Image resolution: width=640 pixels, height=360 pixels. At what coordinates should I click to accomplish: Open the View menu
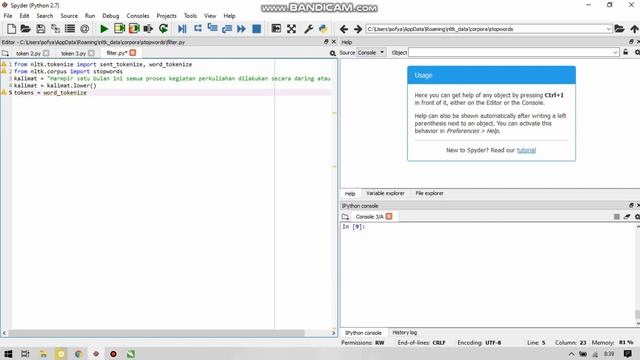(x=210, y=16)
